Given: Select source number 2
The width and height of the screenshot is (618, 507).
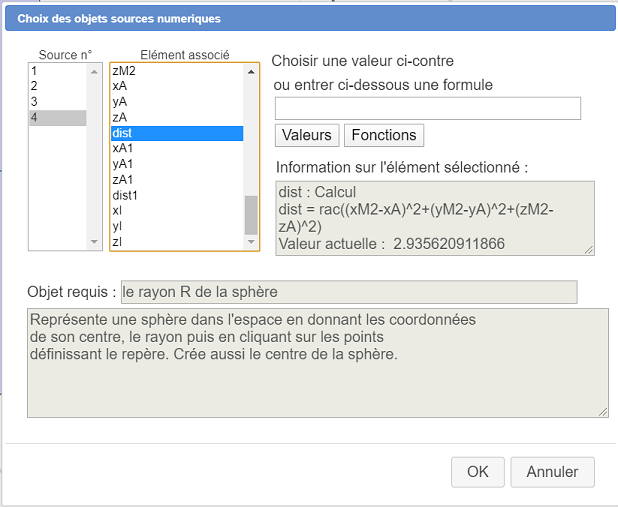Looking at the screenshot, I should (x=58, y=86).
